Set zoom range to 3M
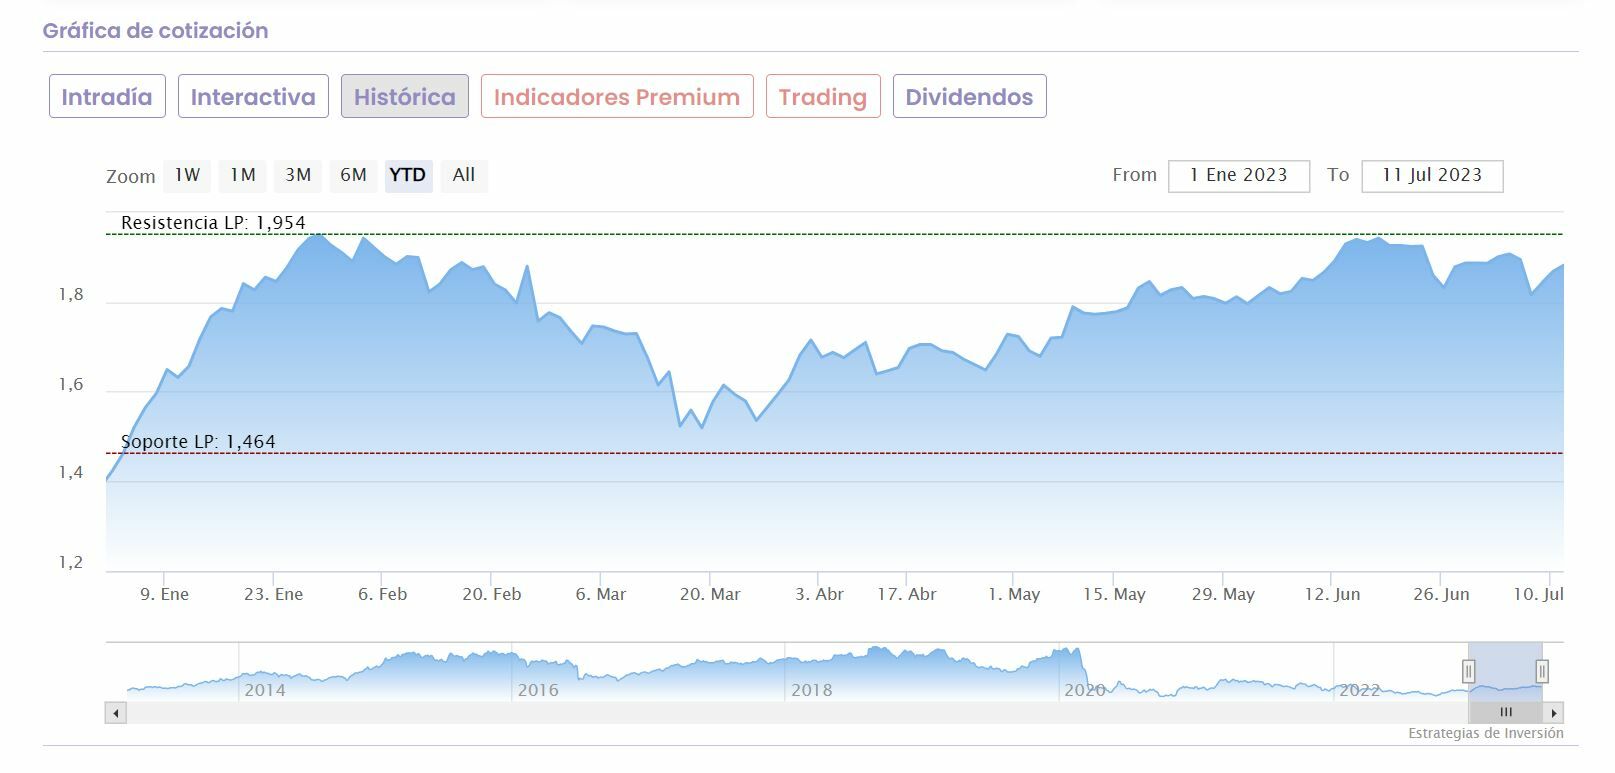 tap(298, 175)
